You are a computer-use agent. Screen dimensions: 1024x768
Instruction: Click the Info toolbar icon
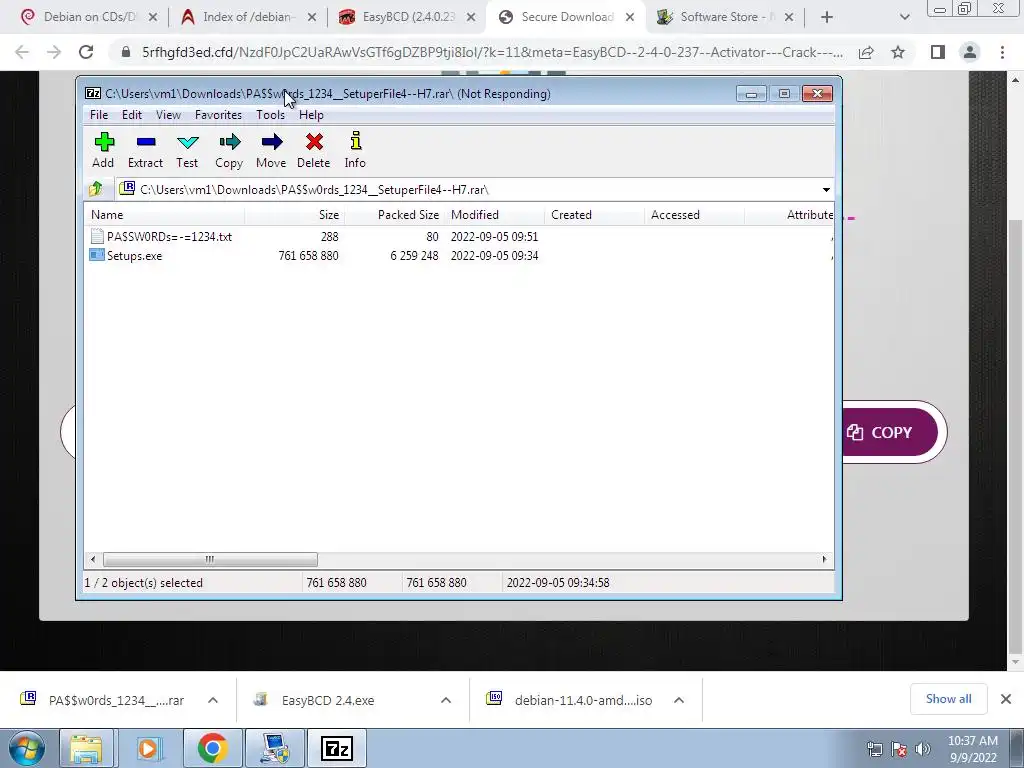pos(356,141)
